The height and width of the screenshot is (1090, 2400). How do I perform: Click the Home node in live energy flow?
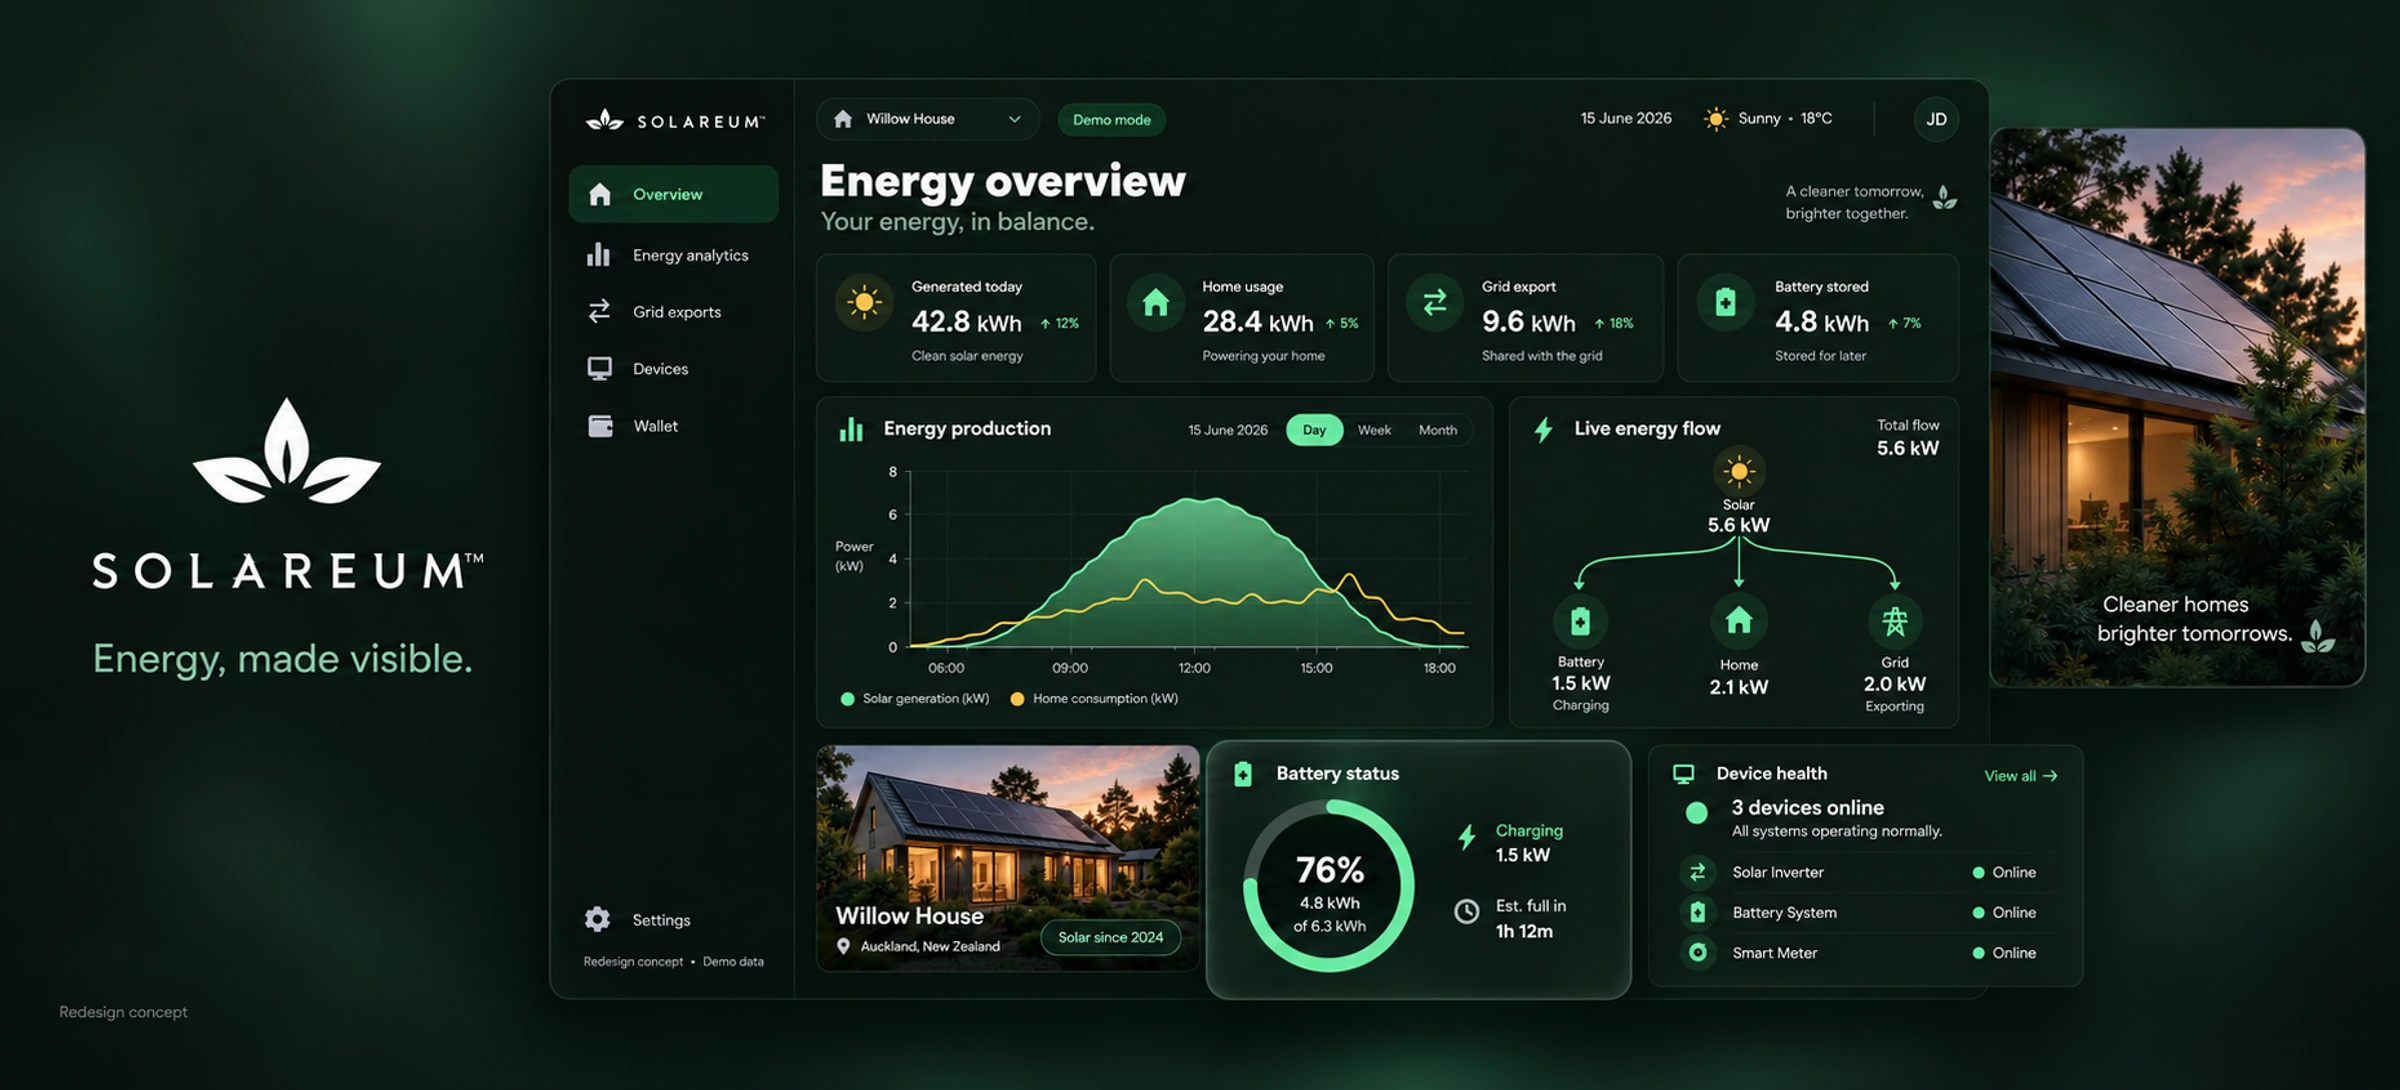click(1739, 621)
